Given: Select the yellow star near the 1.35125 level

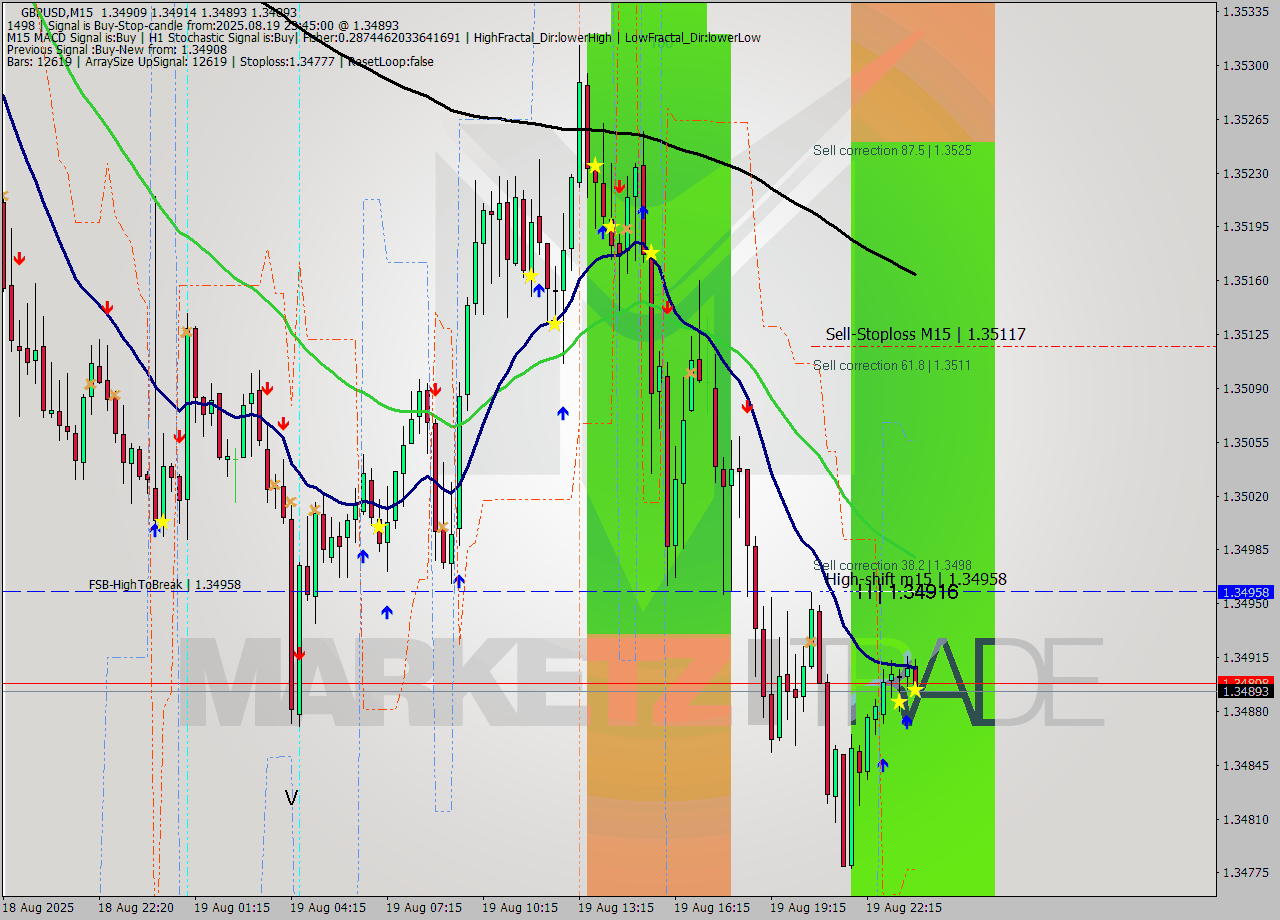Looking at the screenshot, I should coord(555,323).
